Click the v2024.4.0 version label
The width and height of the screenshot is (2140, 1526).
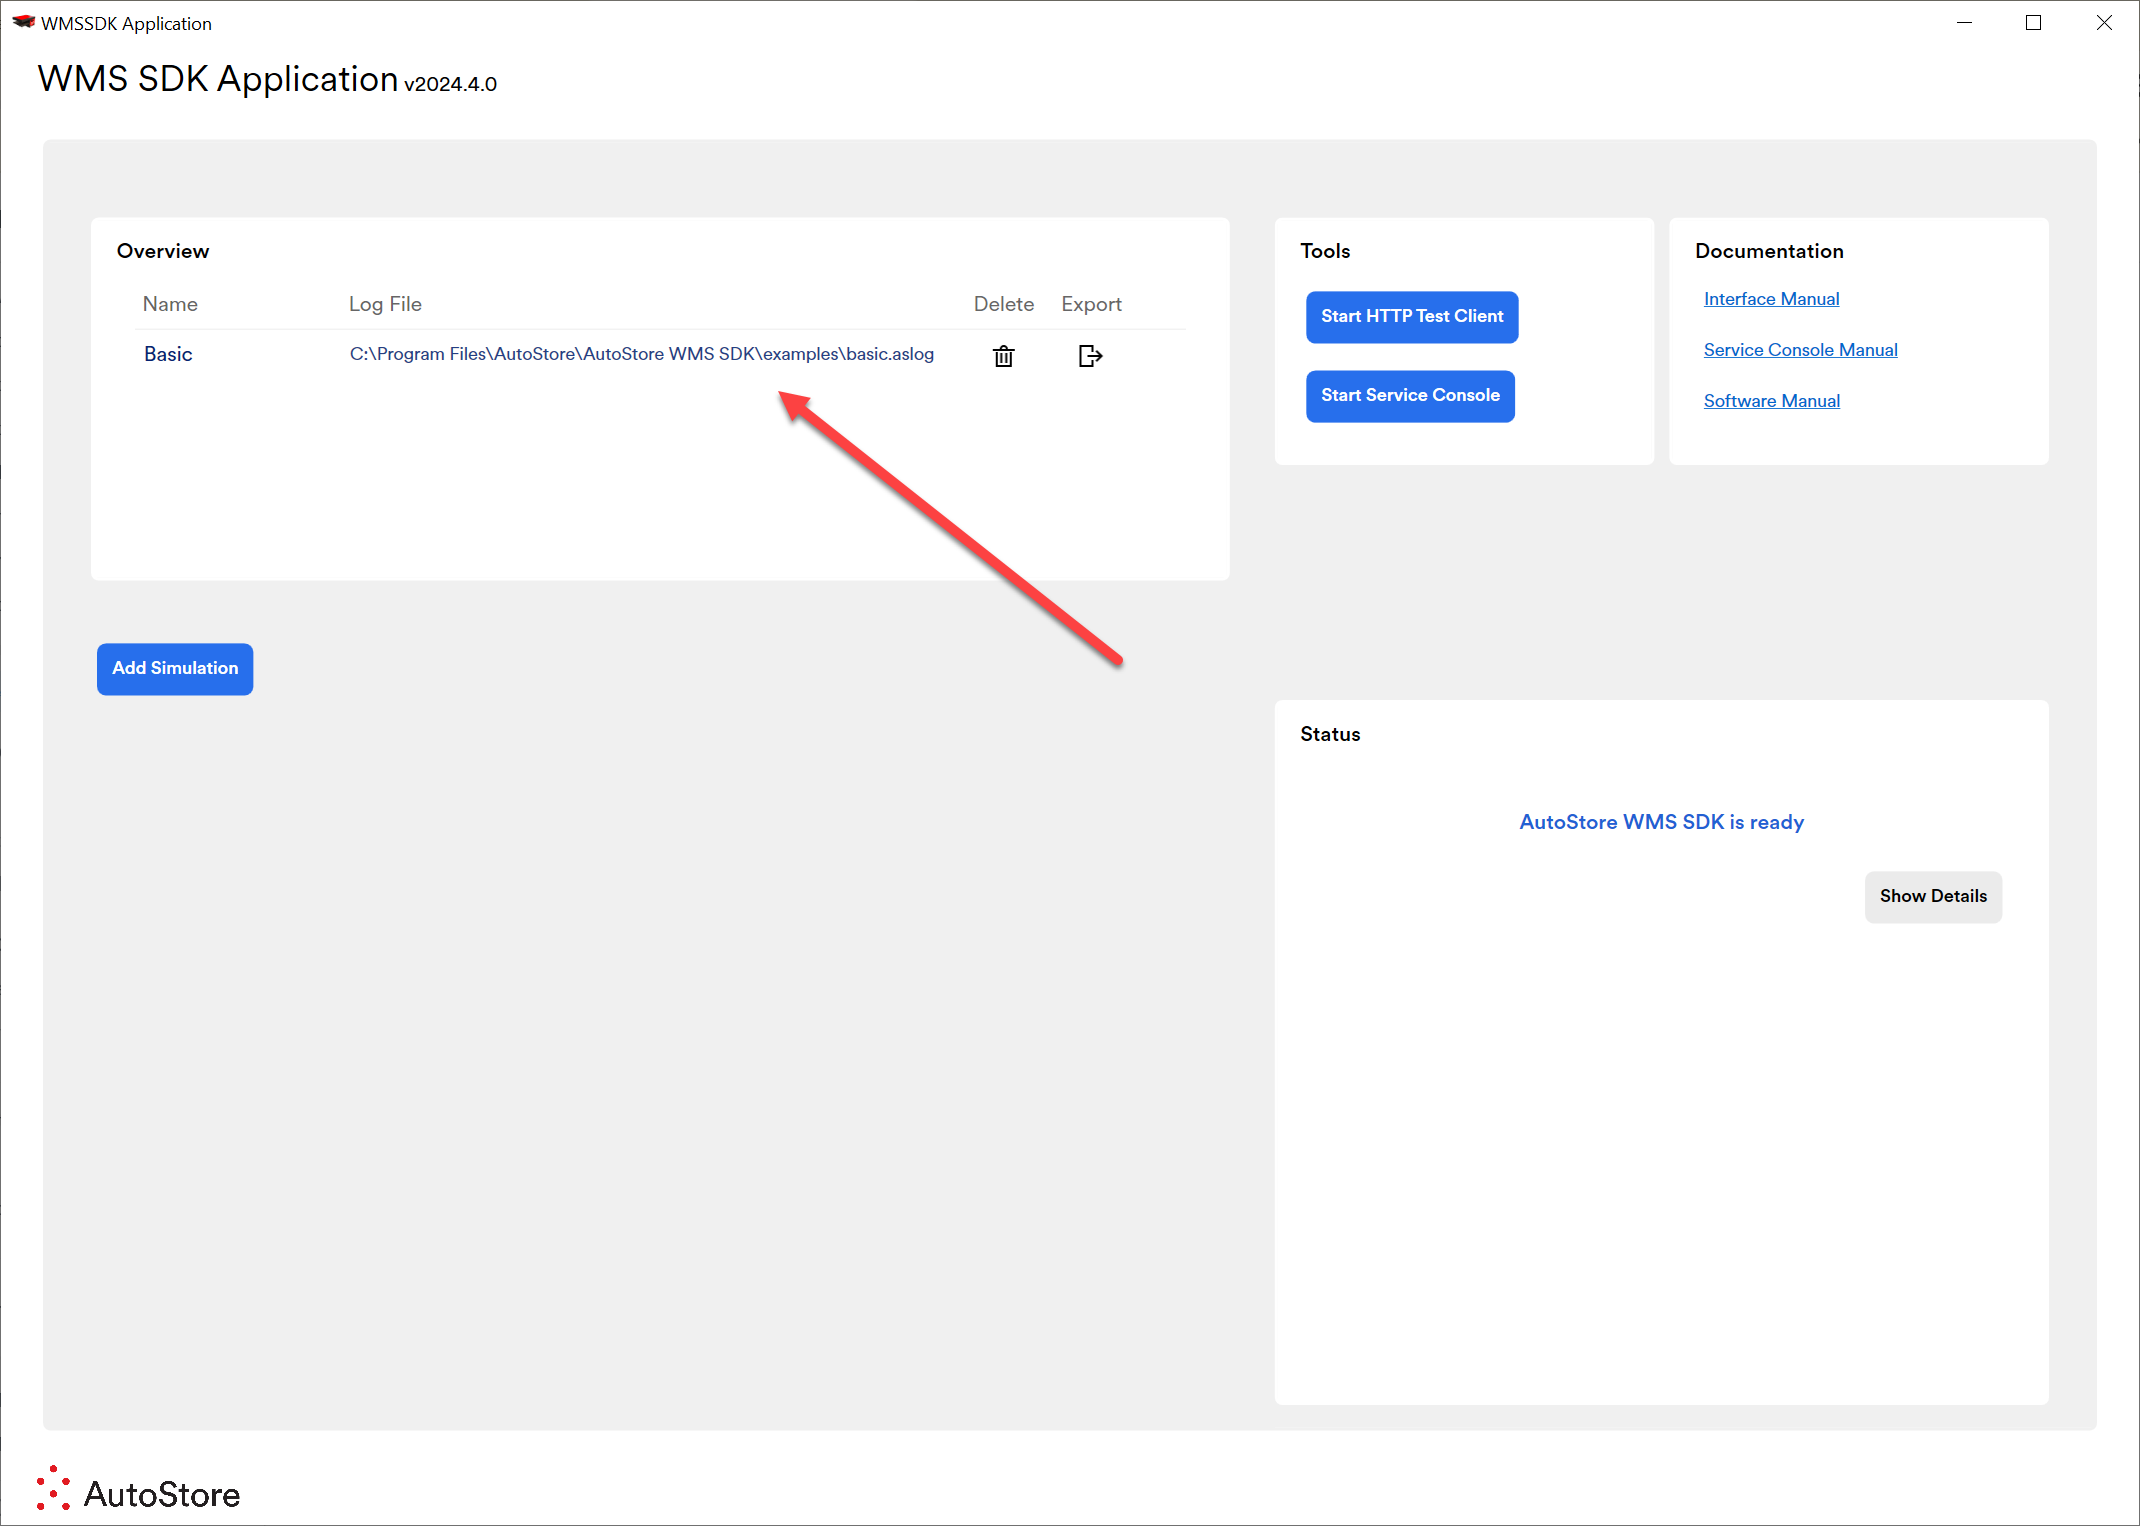(x=450, y=84)
